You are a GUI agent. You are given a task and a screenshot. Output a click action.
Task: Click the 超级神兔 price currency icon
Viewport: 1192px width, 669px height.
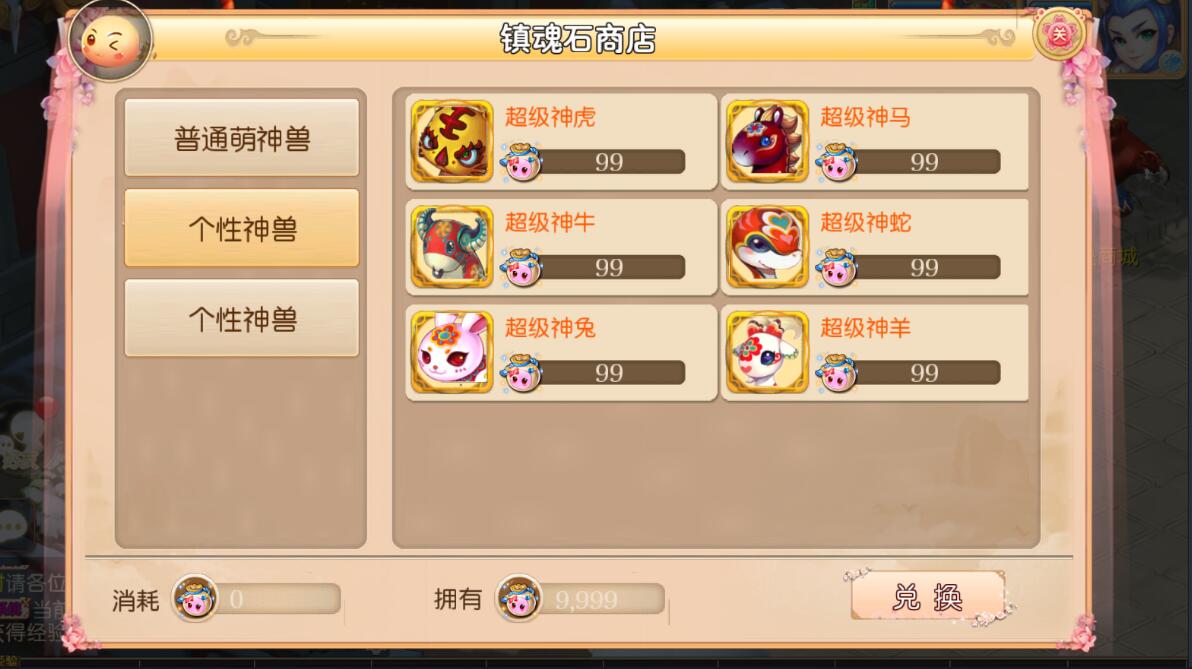coord(522,373)
